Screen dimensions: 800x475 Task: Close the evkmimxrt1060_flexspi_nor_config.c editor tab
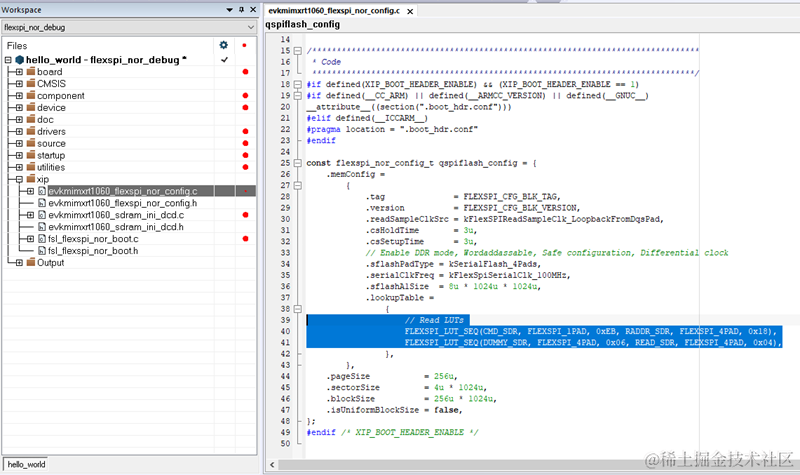[410, 11]
